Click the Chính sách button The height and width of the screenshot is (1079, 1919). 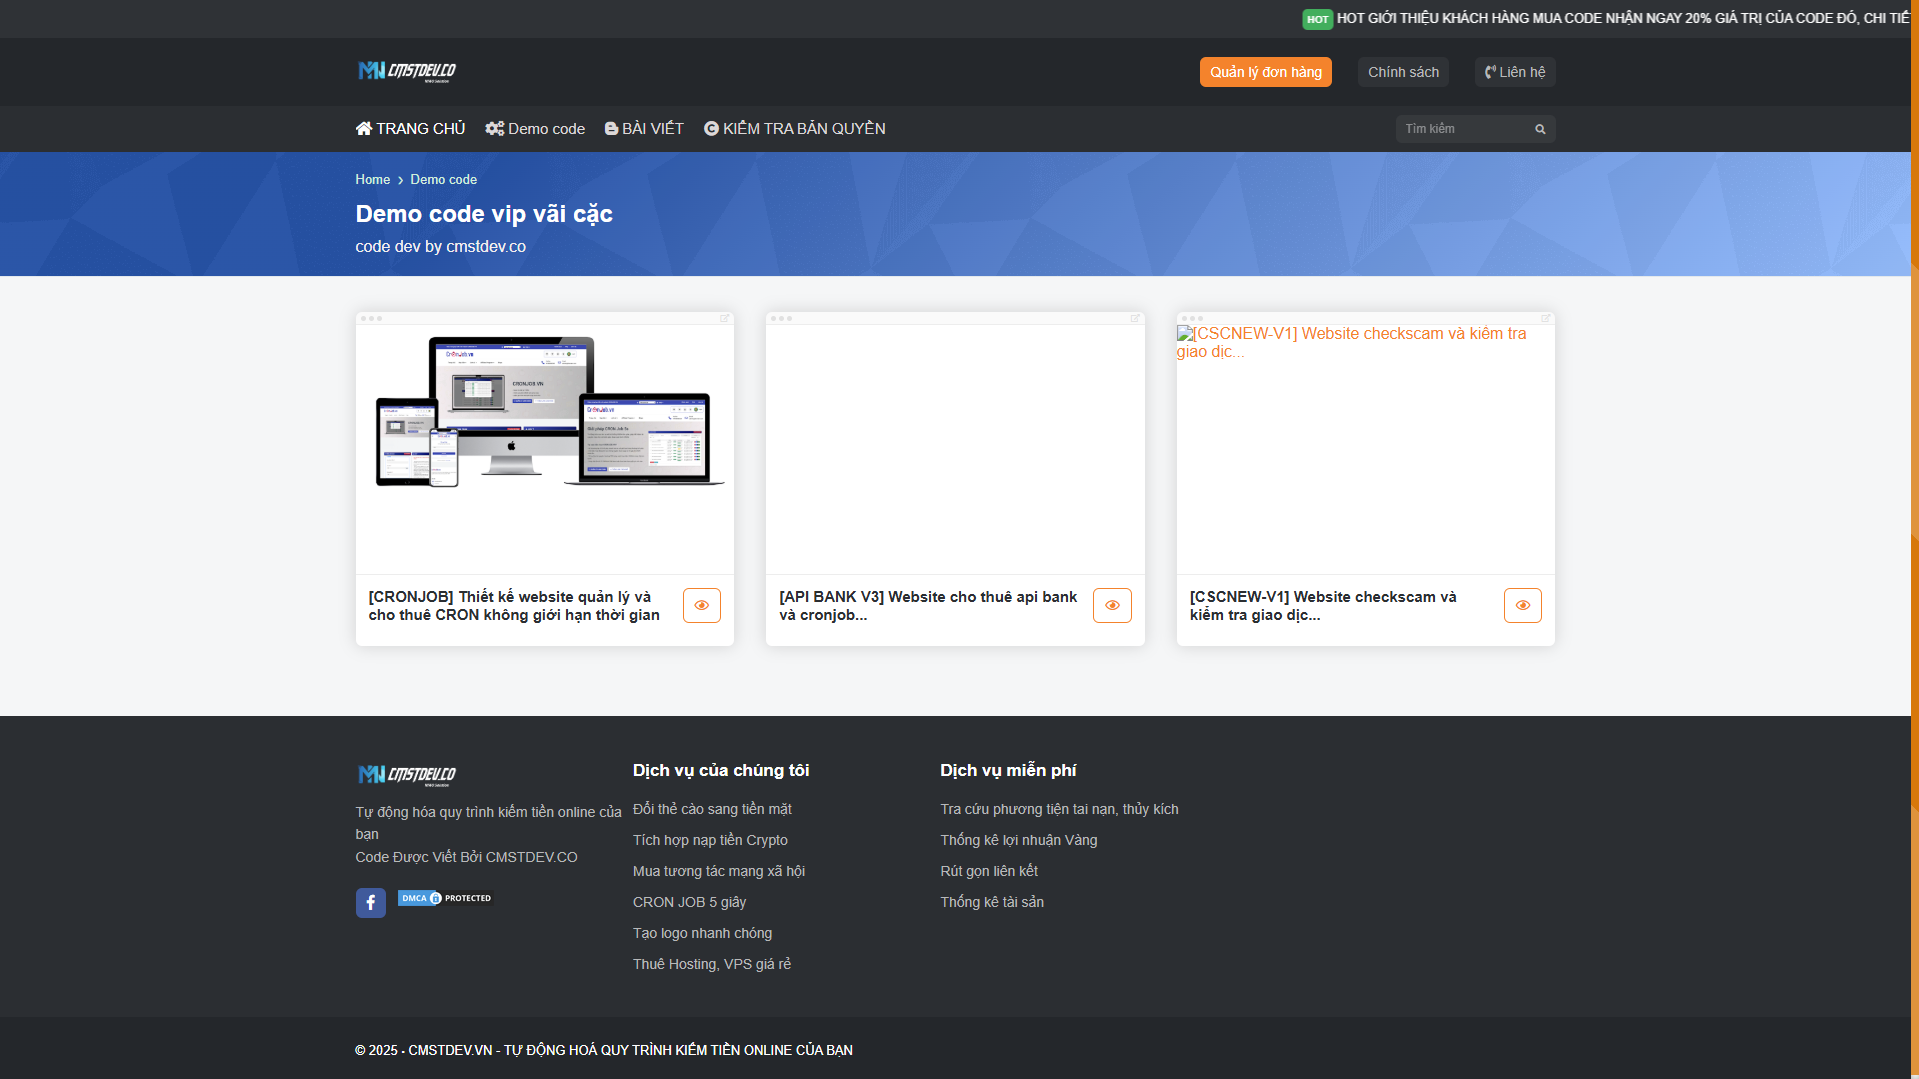tap(1403, 72)
